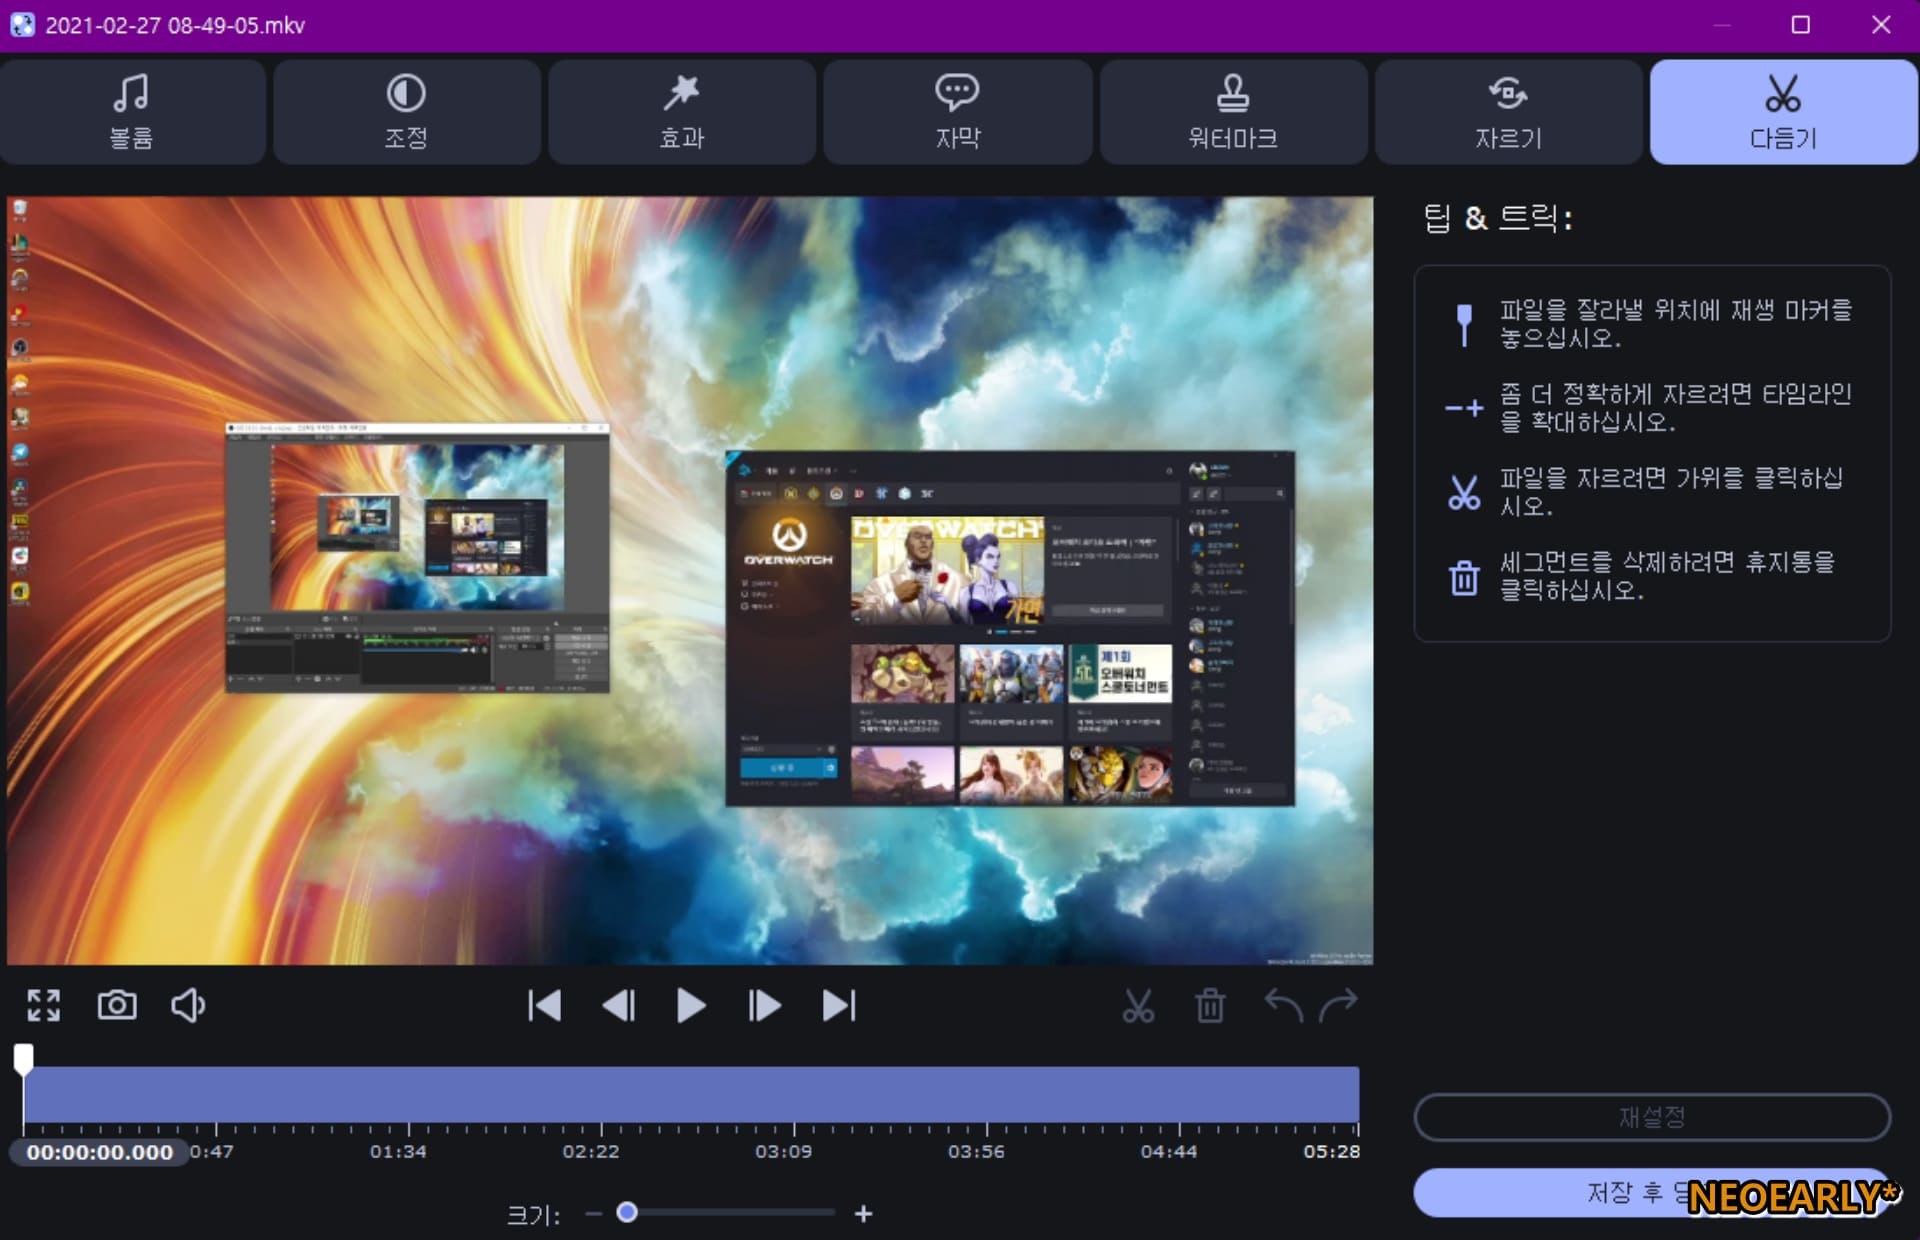Click the timeline at the 03:09 mark
This screenshot has height=1240, width=1920.
click(x=793, y=1095)
